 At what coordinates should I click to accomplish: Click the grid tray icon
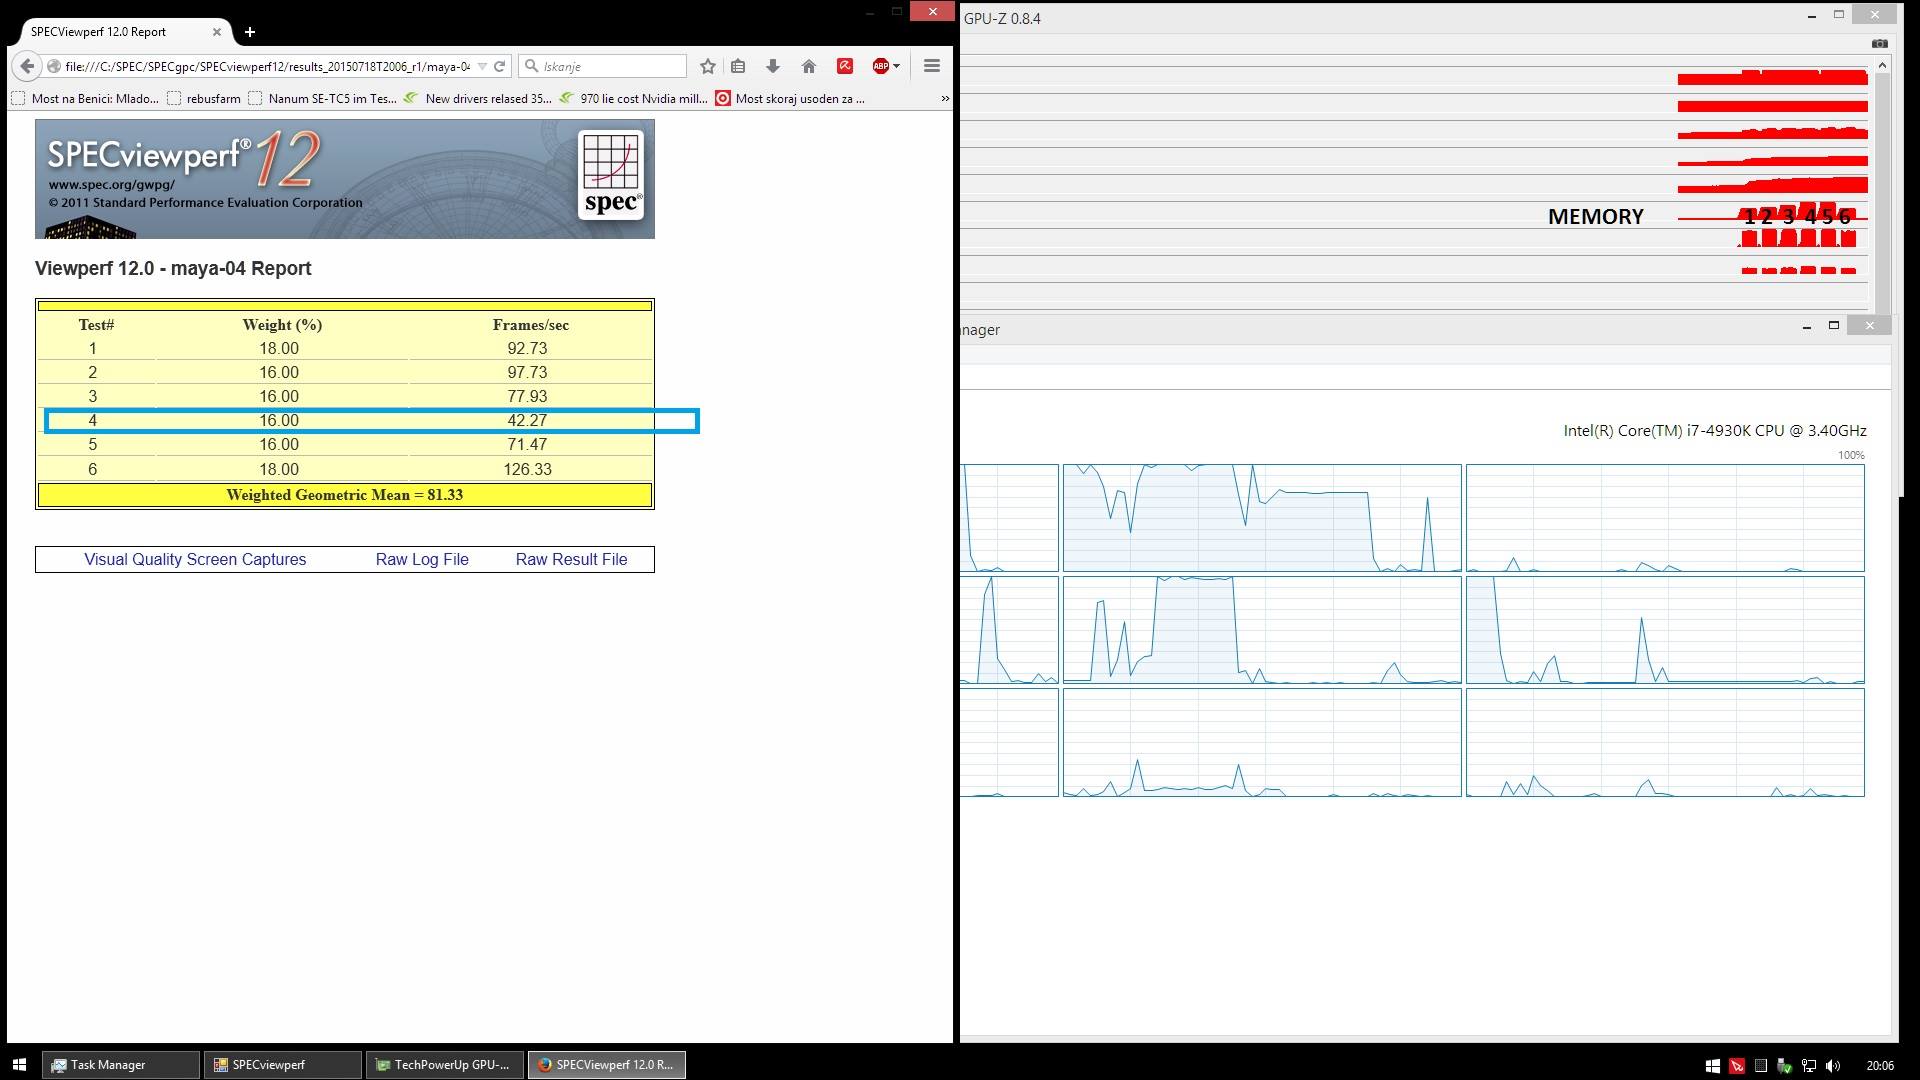tap(1761, 1066)
